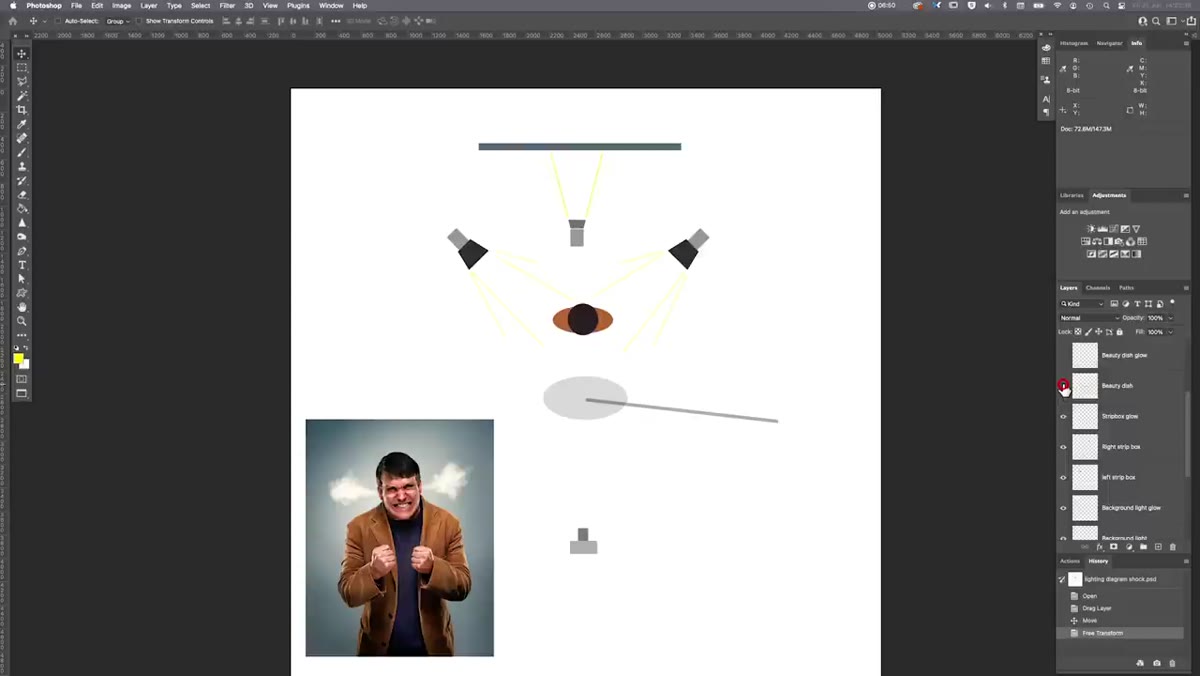
Task: Open layer styles fx menu
Action: click(x=1100, y=547)
